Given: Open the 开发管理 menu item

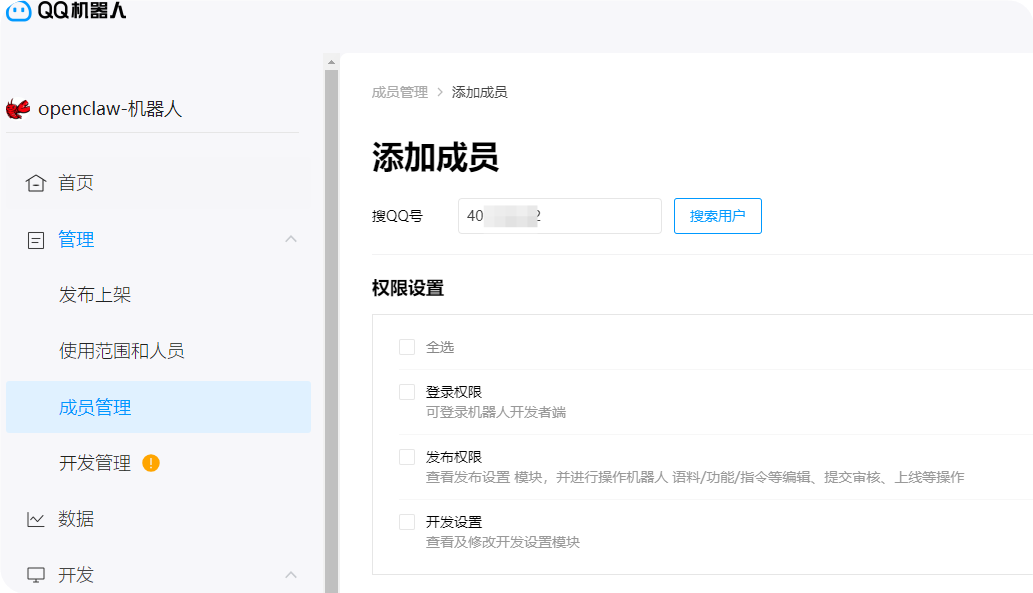Looking at the screenshot, I should point(94,463).
